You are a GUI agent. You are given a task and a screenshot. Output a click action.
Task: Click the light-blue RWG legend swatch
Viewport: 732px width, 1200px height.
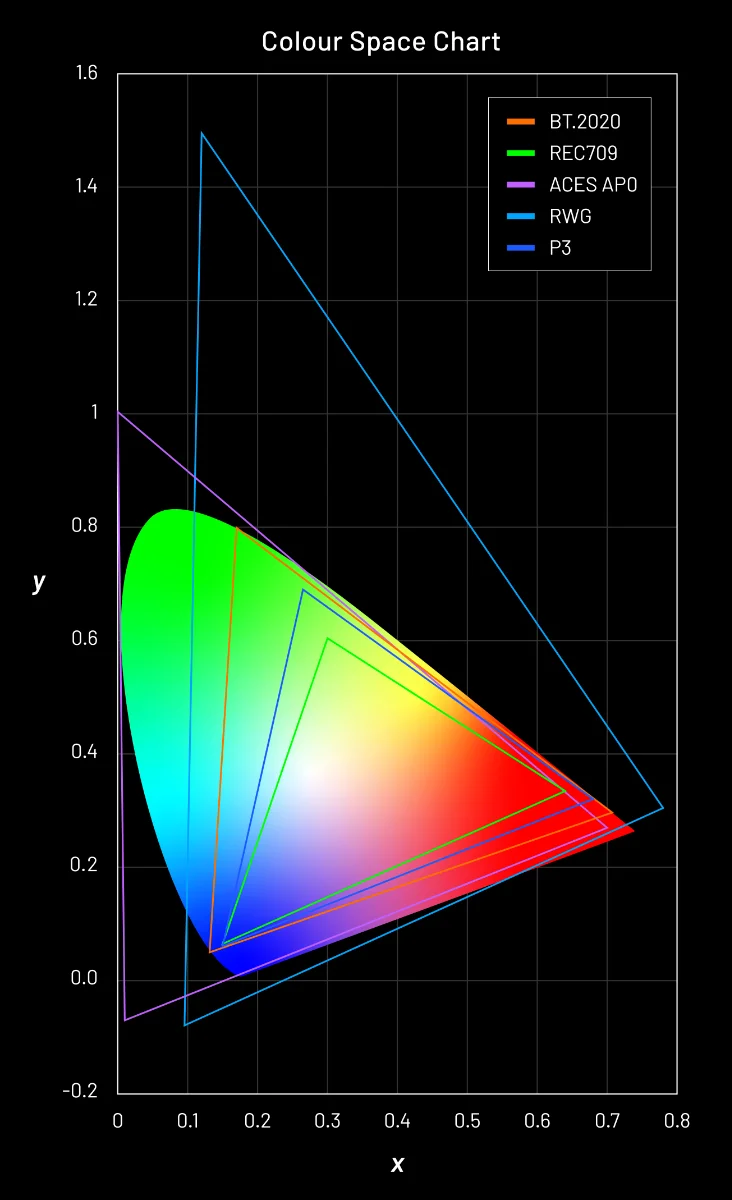coord(521,216)
